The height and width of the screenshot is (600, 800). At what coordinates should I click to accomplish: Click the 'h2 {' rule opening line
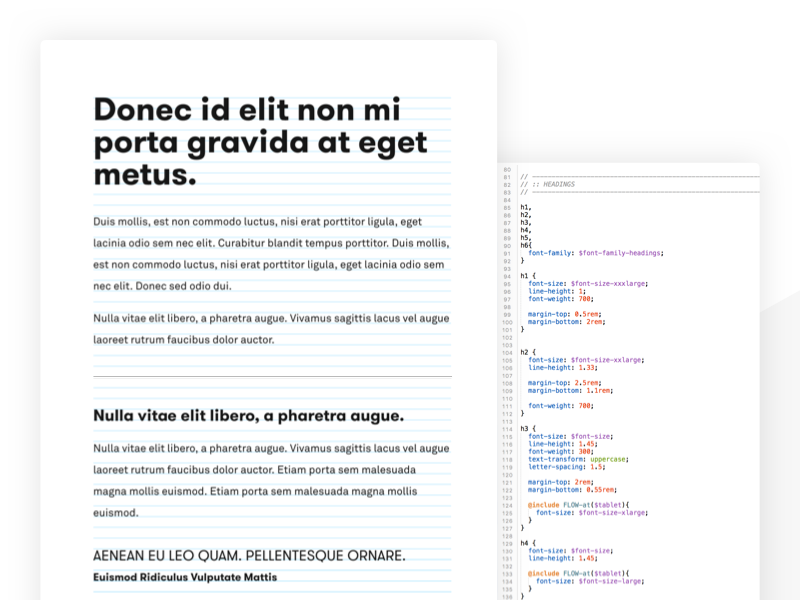click(528, 353)
